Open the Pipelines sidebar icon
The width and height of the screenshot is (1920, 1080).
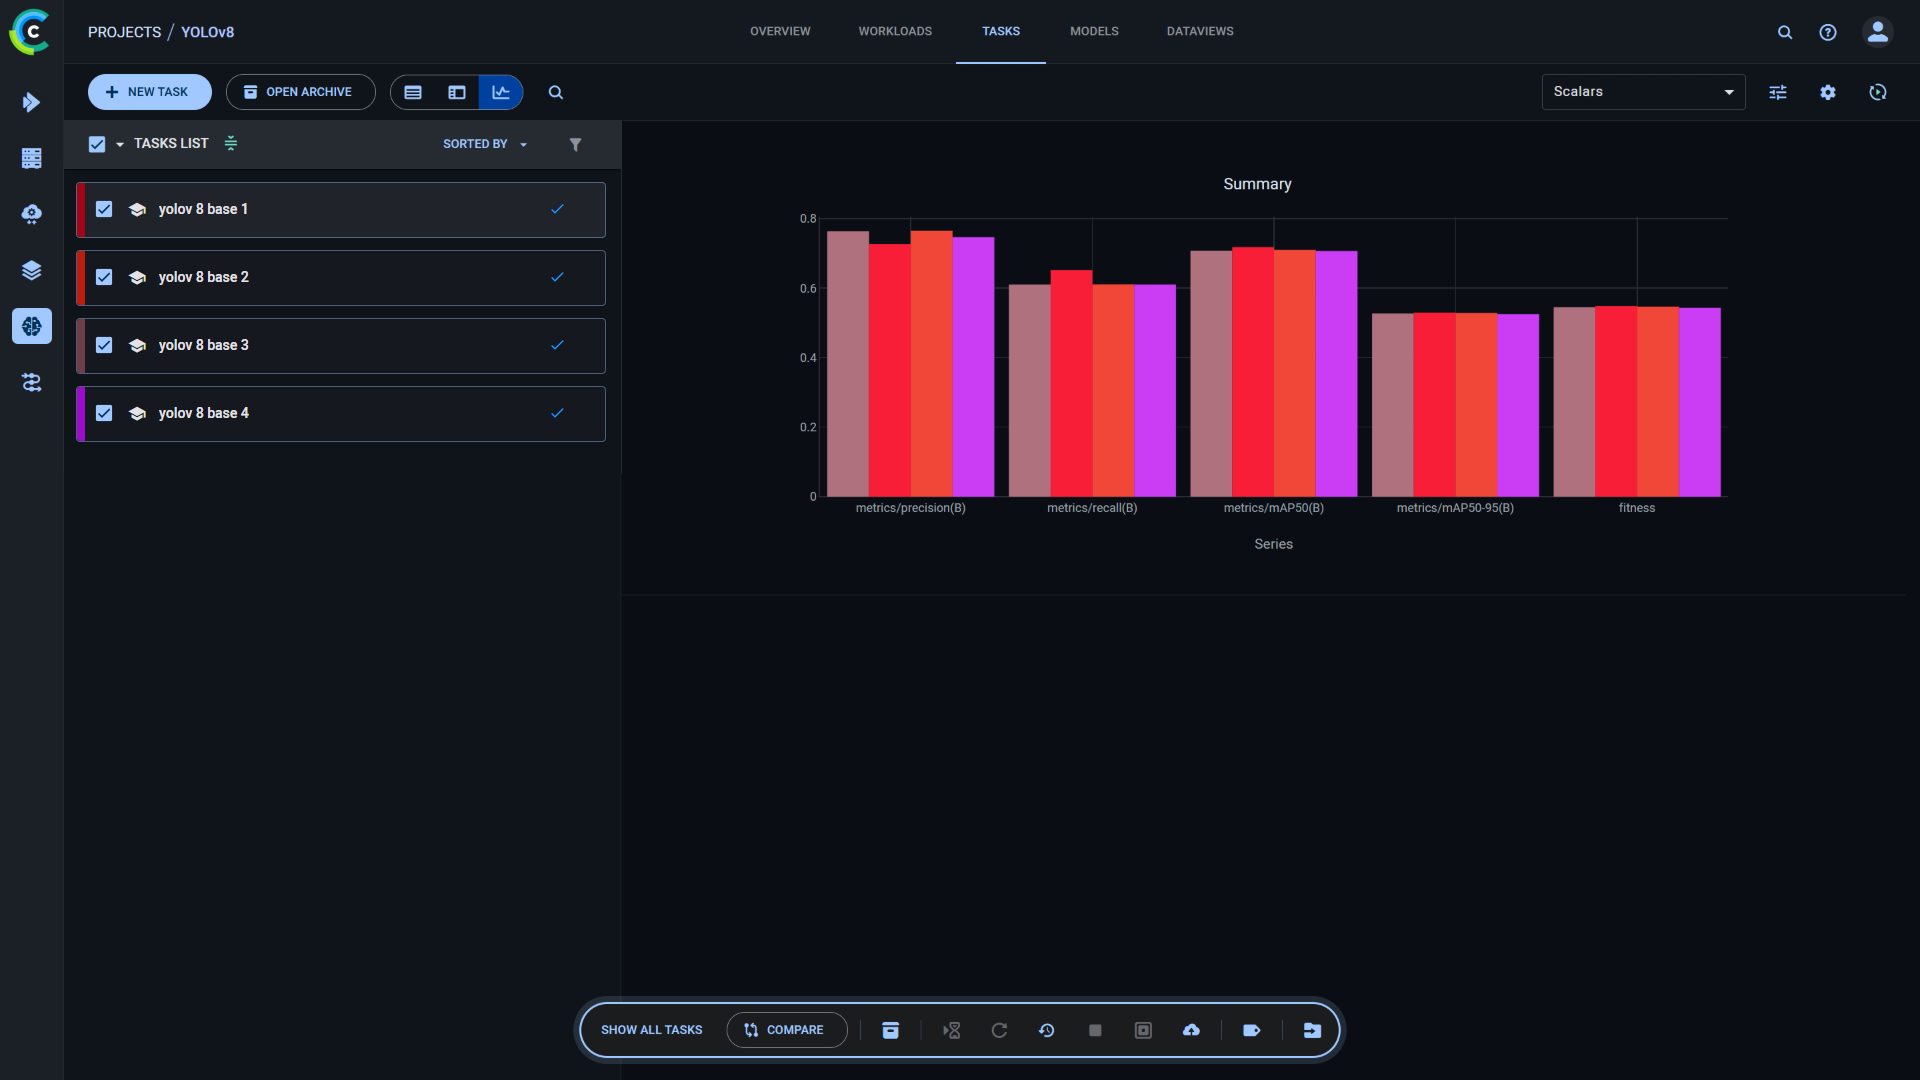click(31, 102)
